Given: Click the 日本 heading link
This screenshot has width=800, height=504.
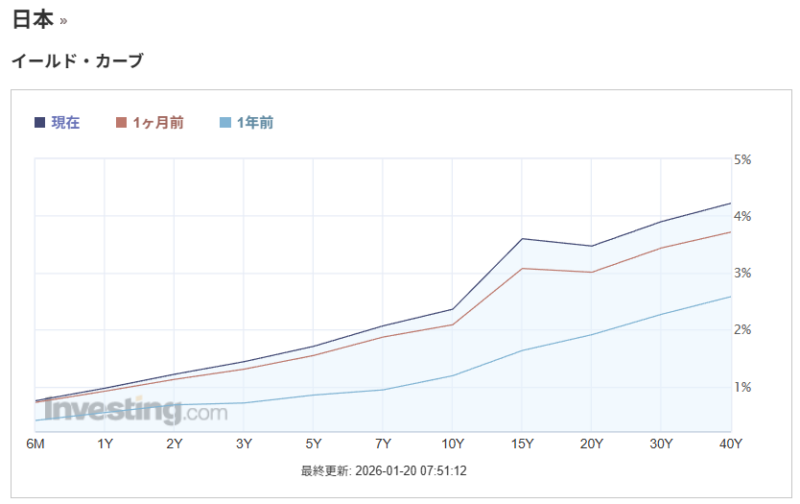Looking at the screenshot, I should point(33,19).
